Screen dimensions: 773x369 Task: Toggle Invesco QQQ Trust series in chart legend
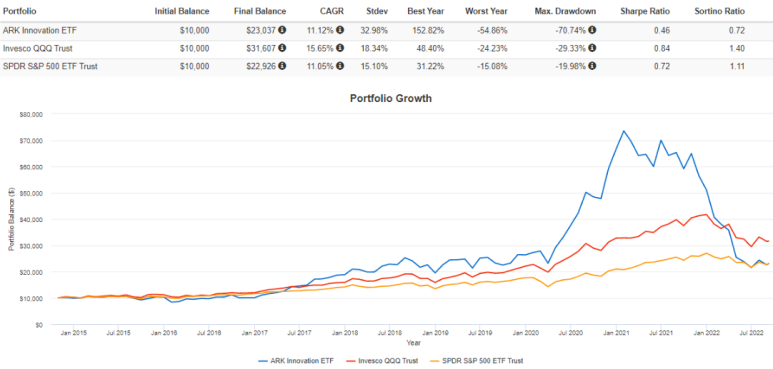(x=380, y=361)
